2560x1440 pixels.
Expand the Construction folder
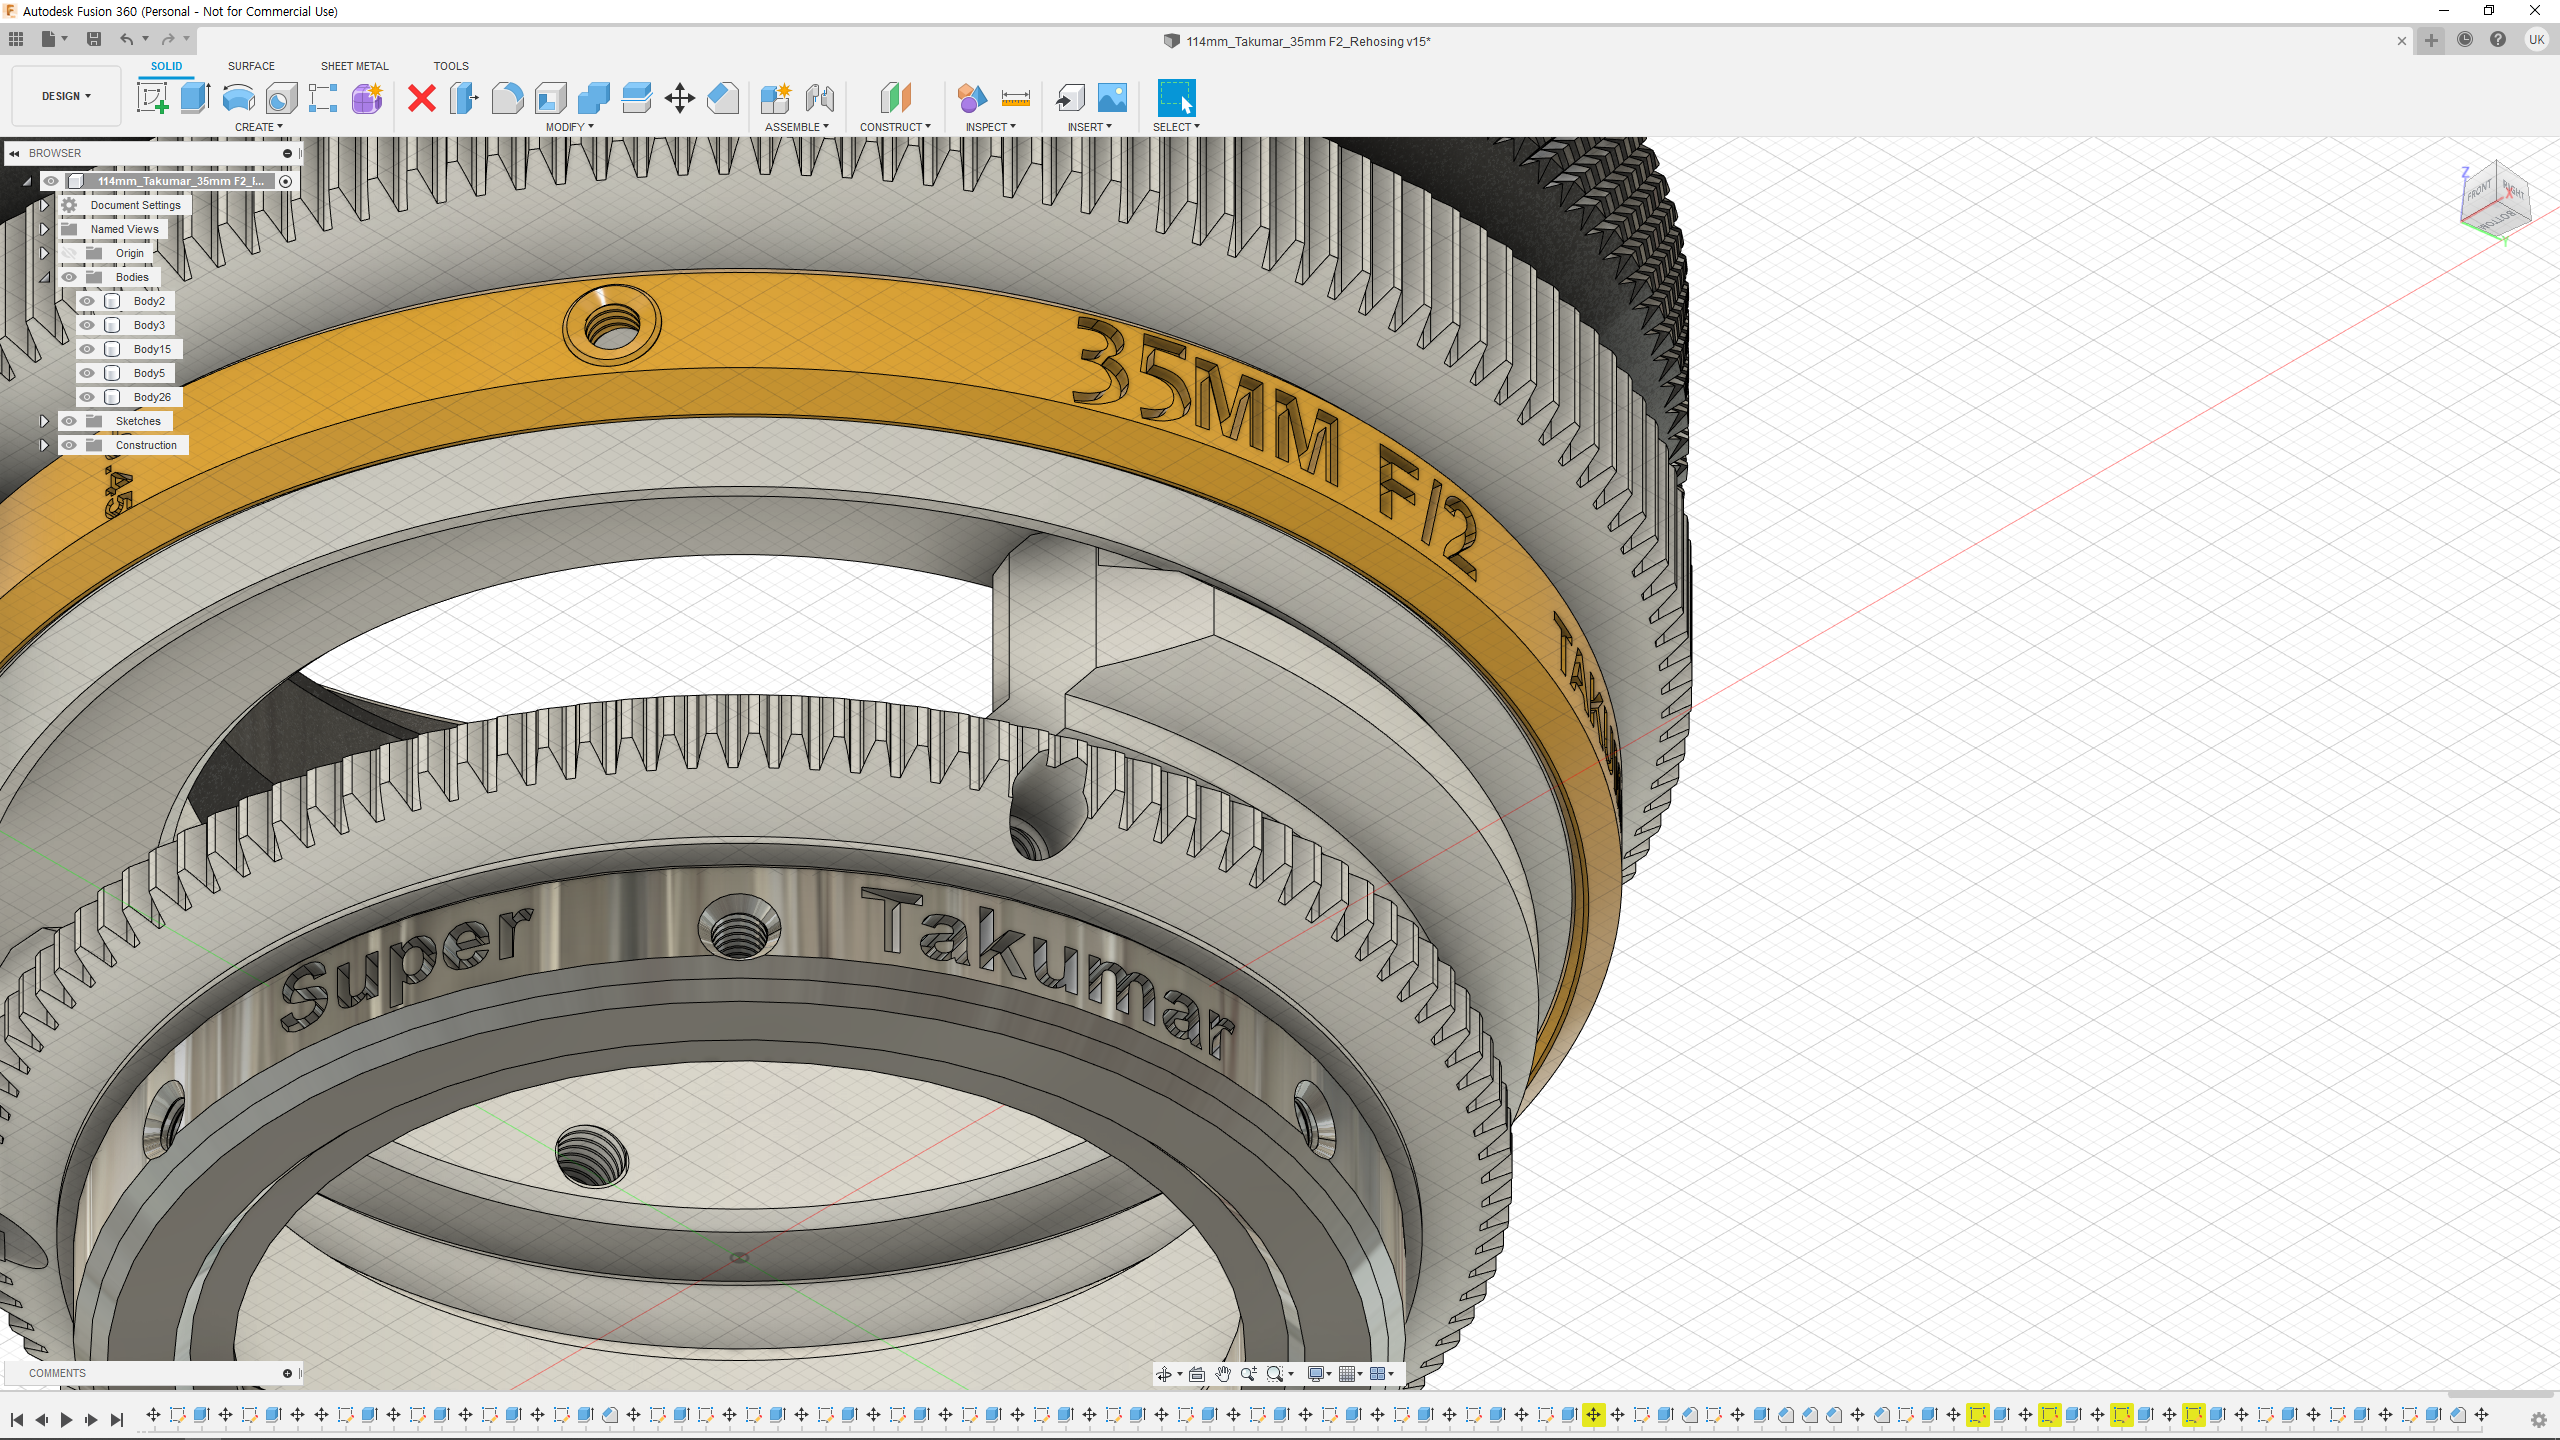pos(44,445)
